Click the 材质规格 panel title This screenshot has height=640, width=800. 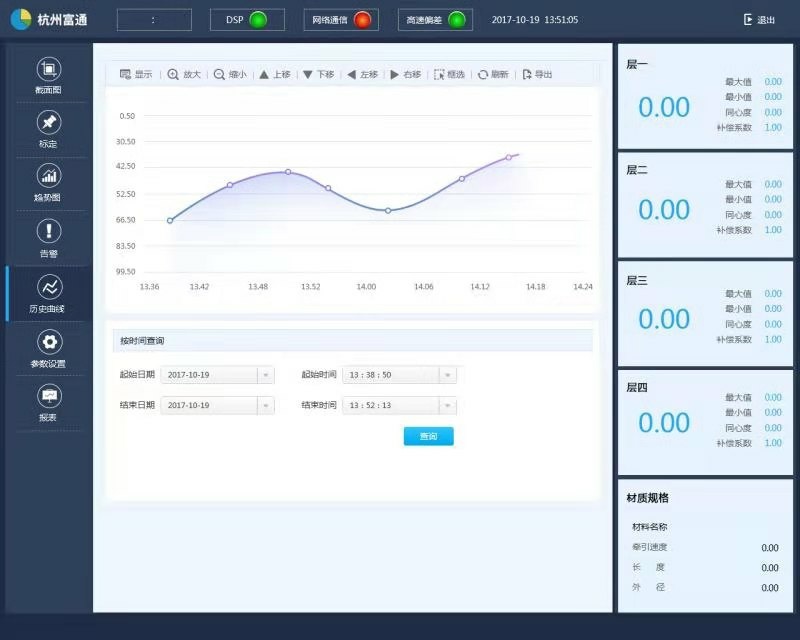click(x=647, y=498)
